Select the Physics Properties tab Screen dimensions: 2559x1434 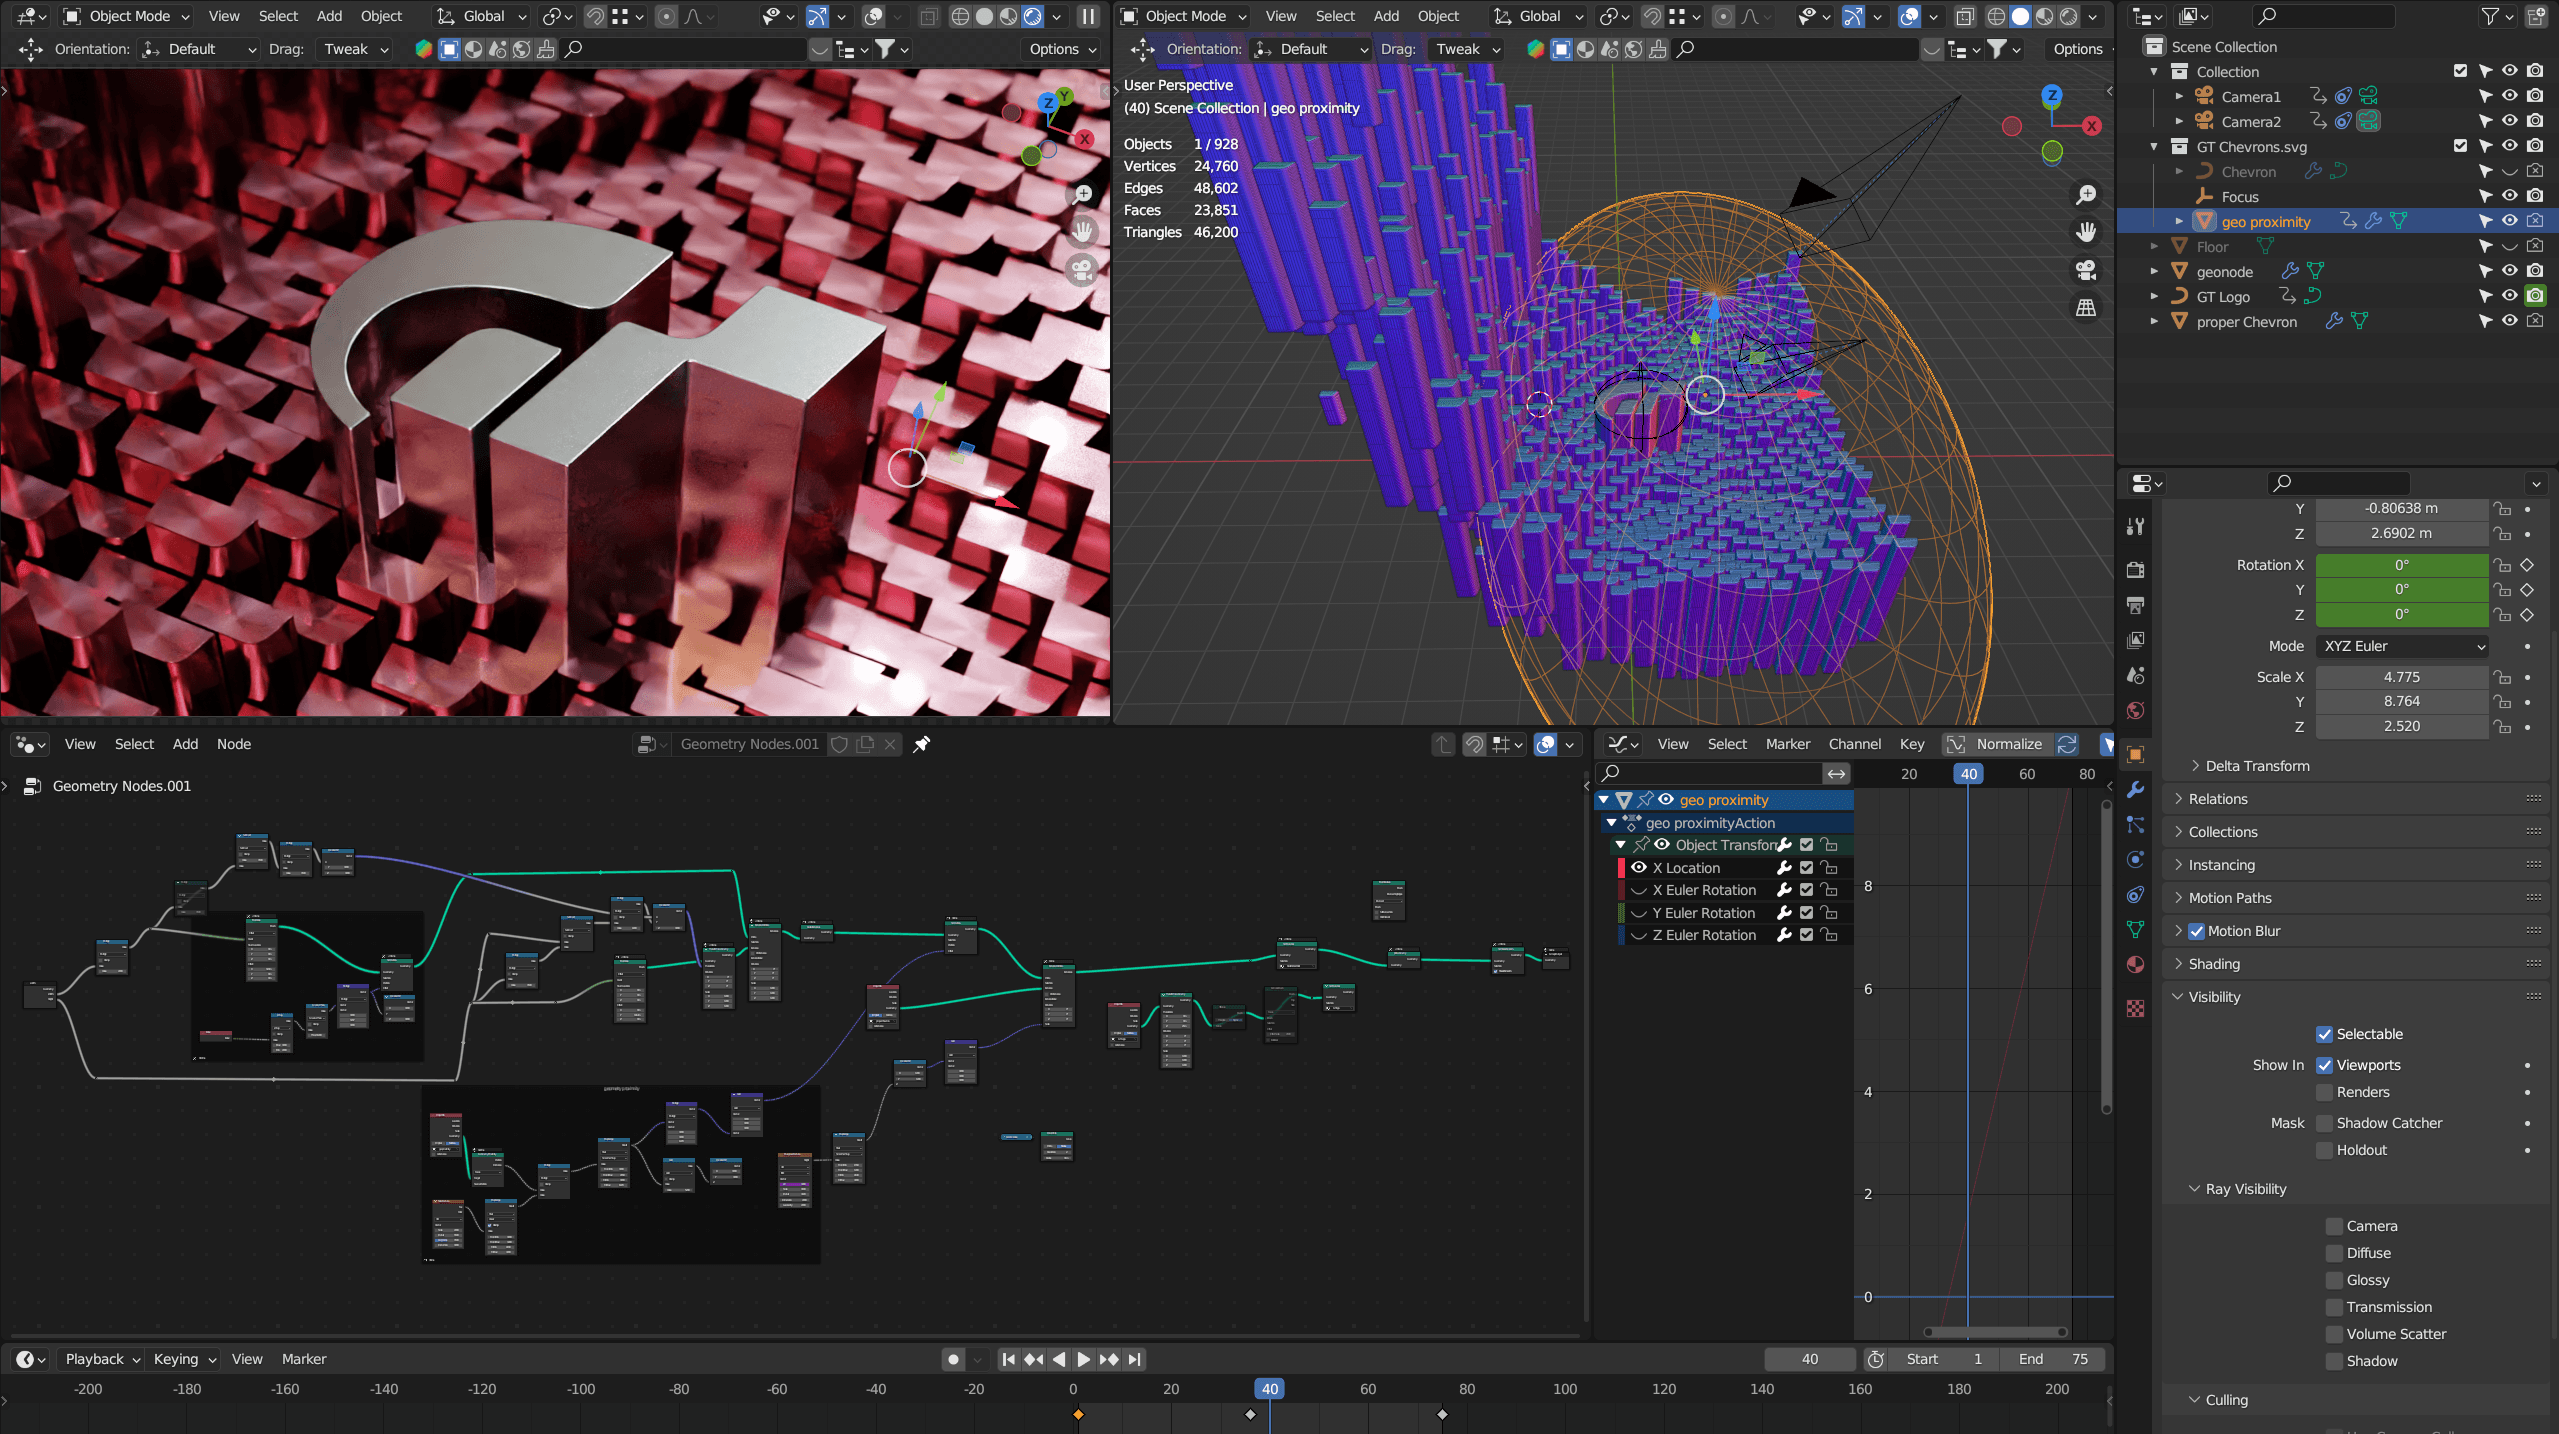(2134, 860)
